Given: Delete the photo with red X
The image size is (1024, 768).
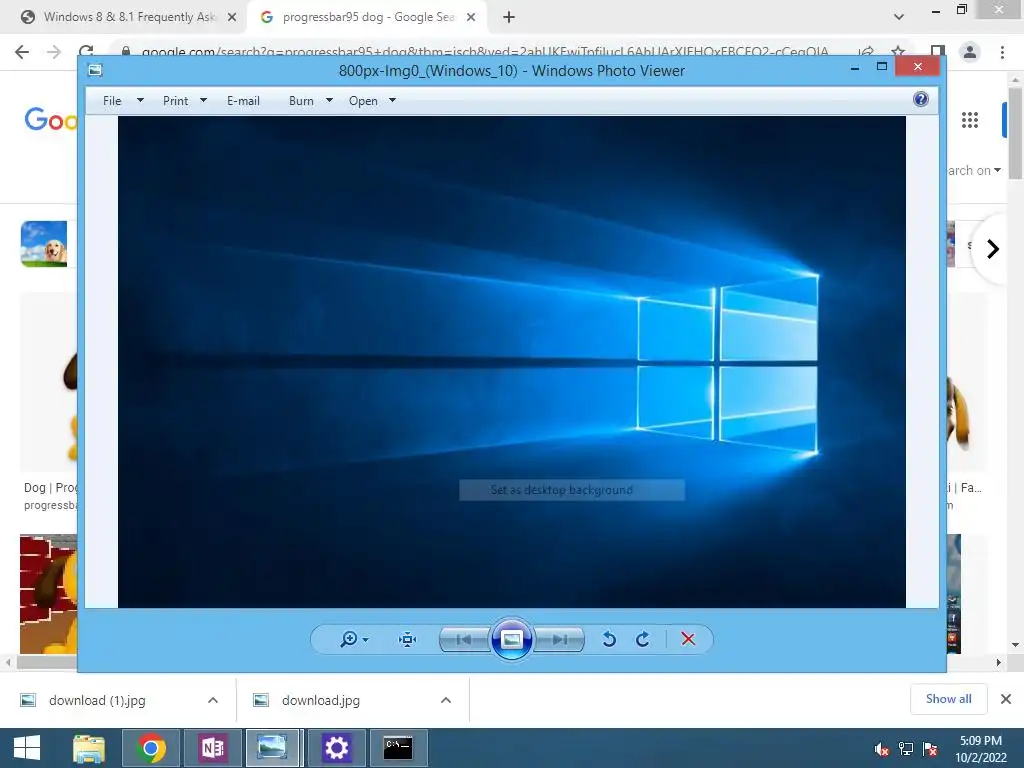Looking at the screenshot, I should 688,639.
